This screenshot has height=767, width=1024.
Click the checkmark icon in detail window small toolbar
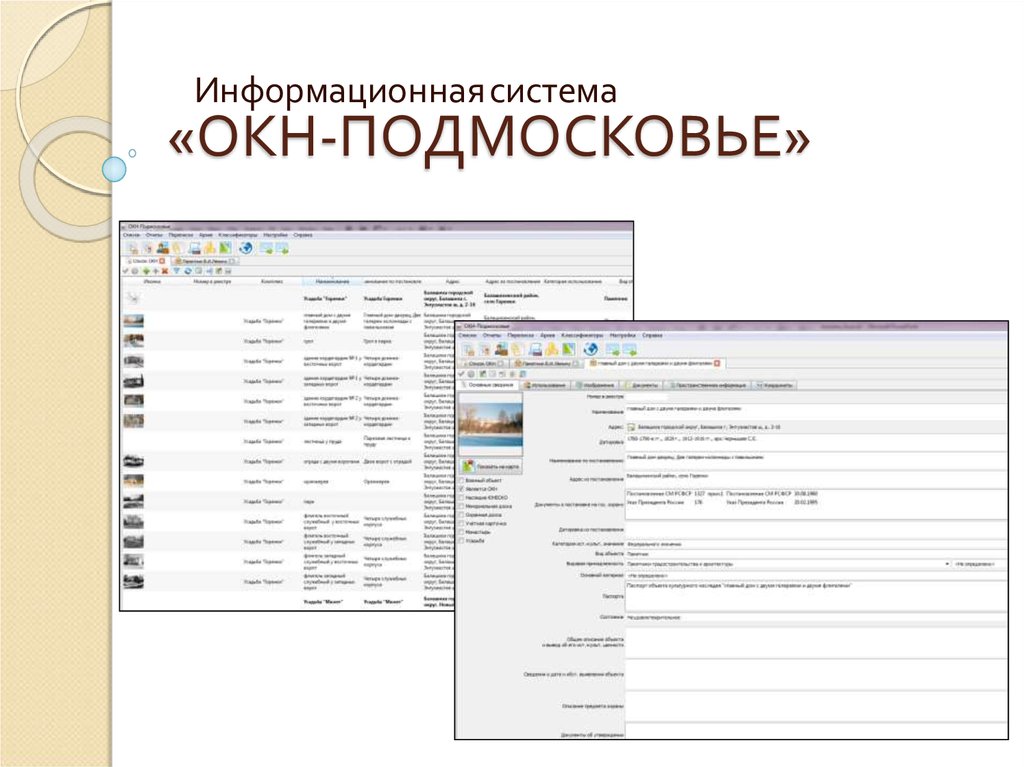click(x=462, y=374)
